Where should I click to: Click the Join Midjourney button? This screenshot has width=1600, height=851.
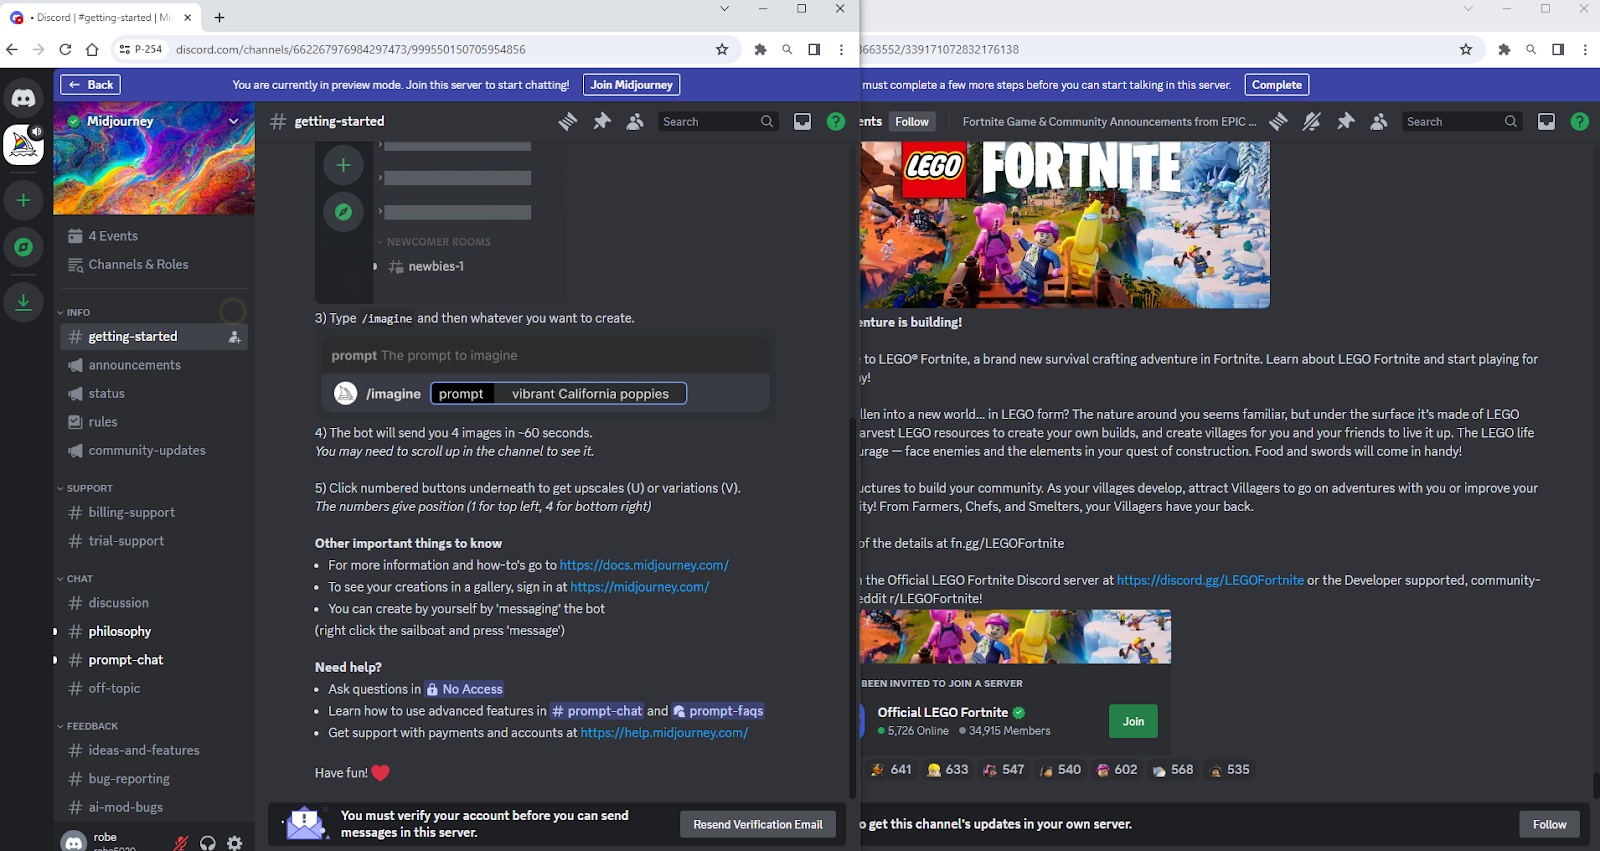631,85
